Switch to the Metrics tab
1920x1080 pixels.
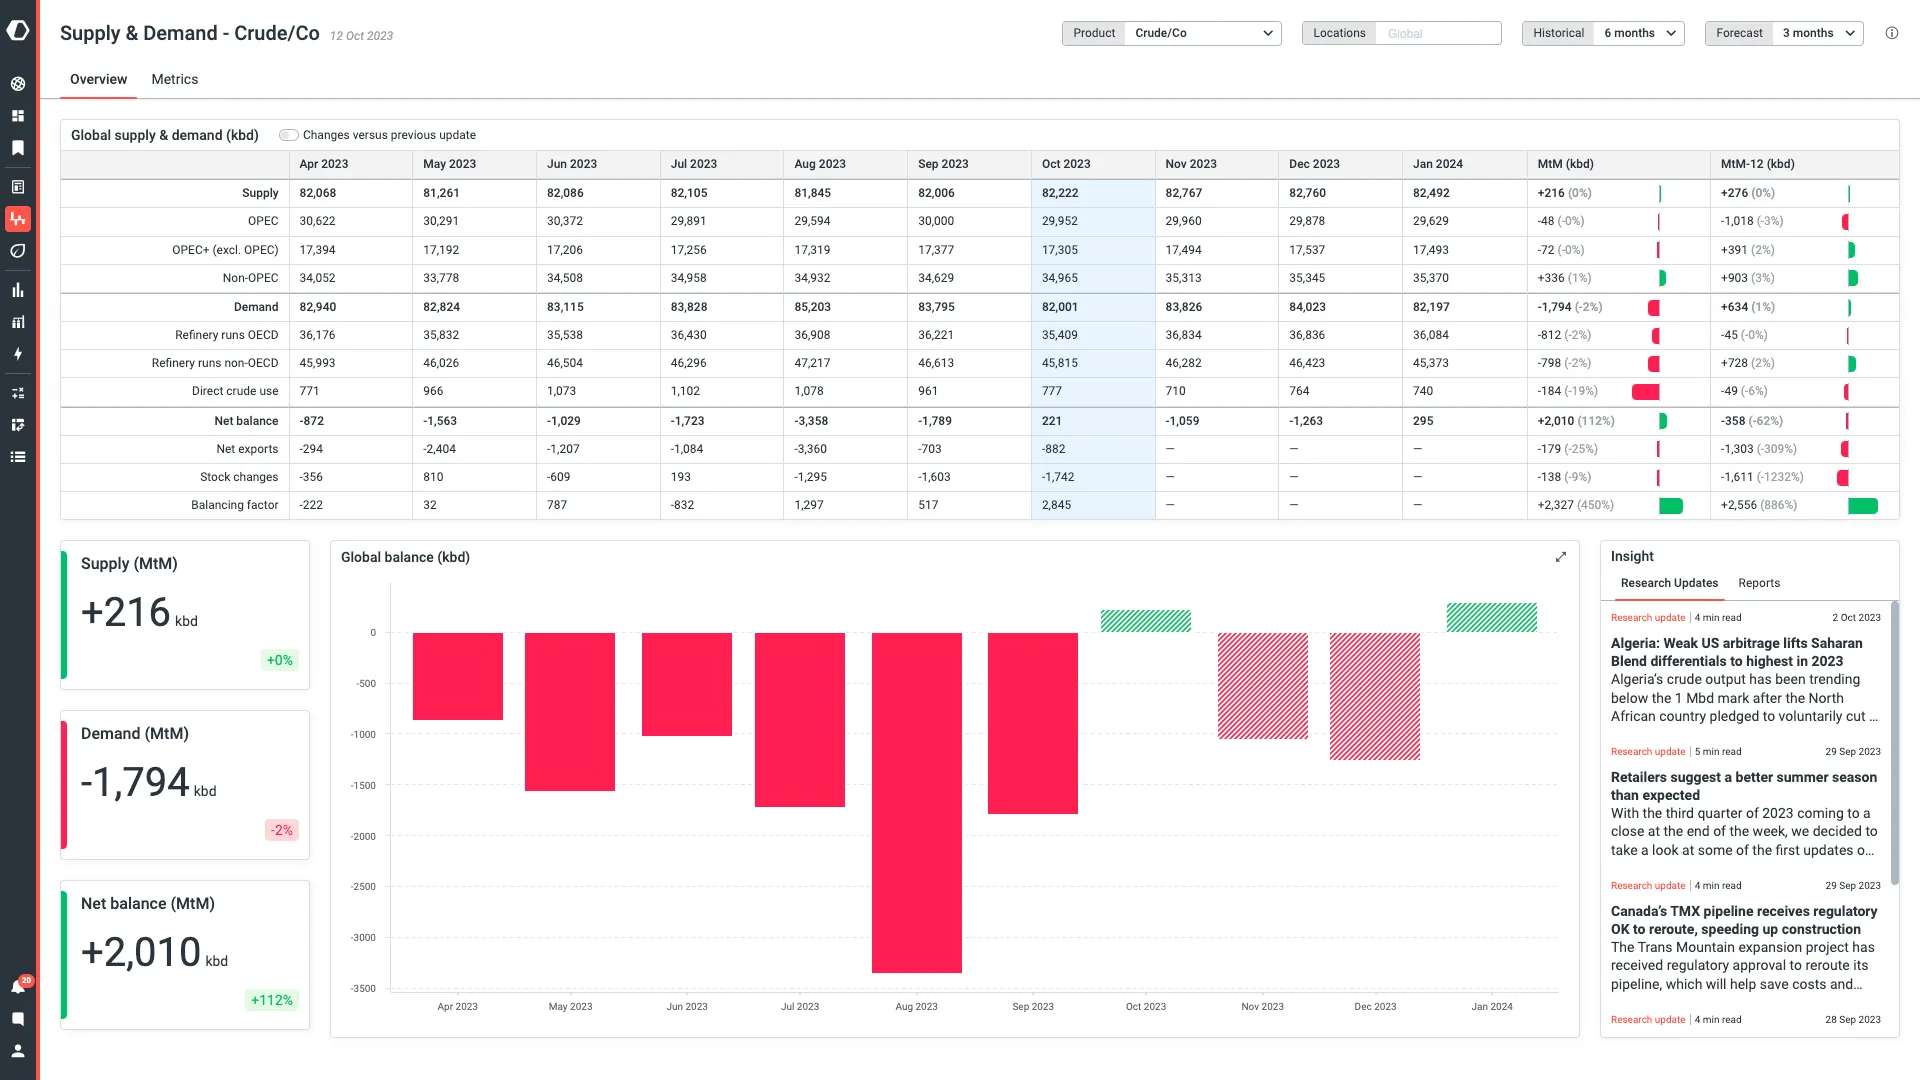pos(174,79)
